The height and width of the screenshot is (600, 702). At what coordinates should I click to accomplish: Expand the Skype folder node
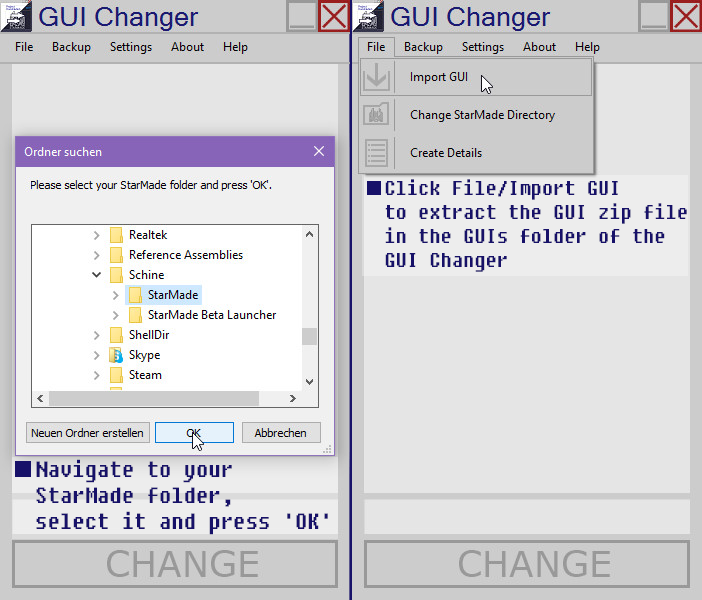click(96, 355)
